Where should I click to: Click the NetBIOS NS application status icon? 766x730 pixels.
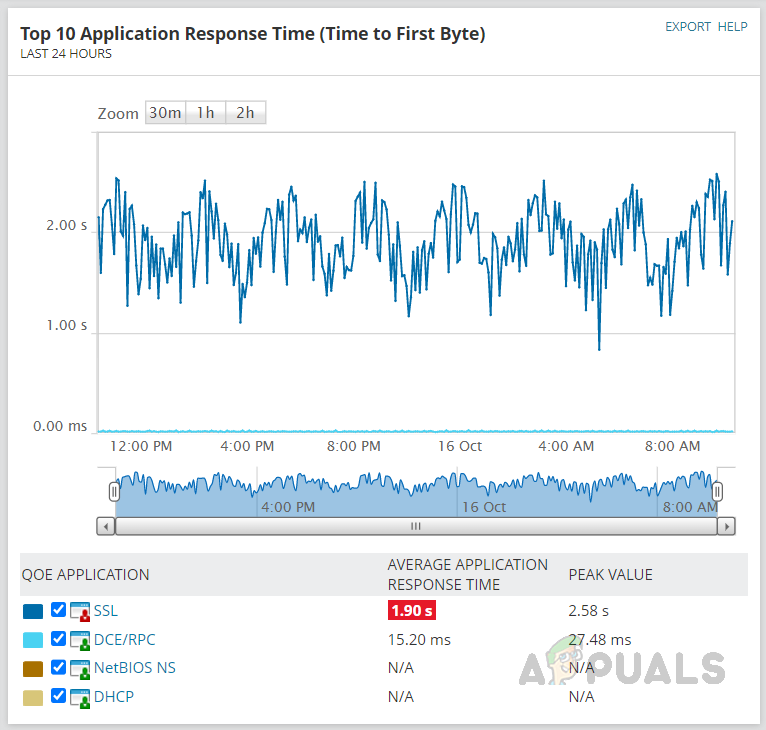[x=80, y=669]
